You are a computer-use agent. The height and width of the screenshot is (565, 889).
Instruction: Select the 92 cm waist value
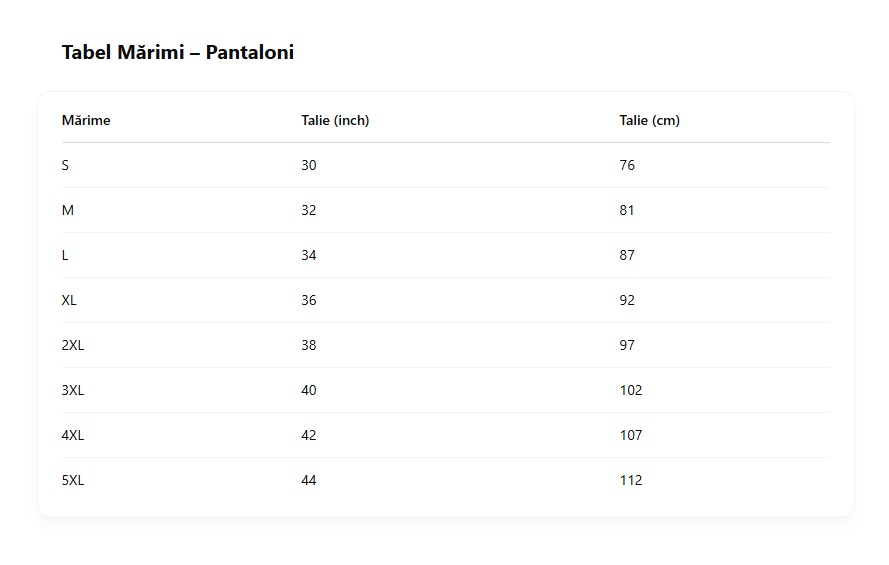(x=627, y=300)
